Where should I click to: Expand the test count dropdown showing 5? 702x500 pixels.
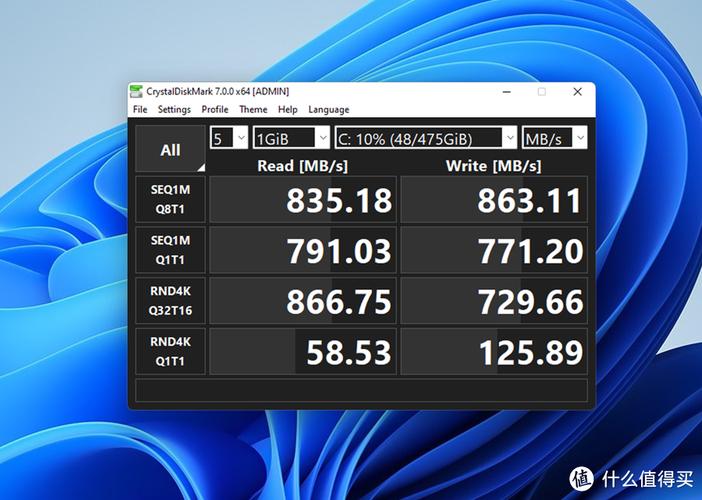tap(229, 137)
